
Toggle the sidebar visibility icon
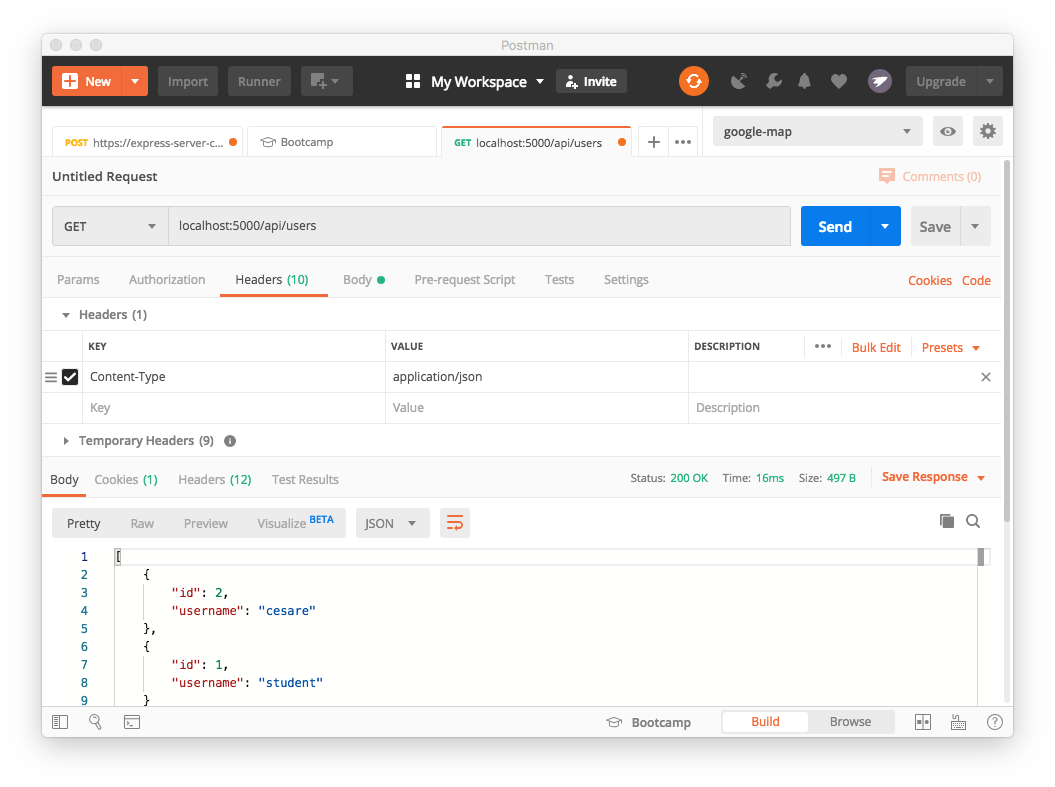click(x=59, y=721)
